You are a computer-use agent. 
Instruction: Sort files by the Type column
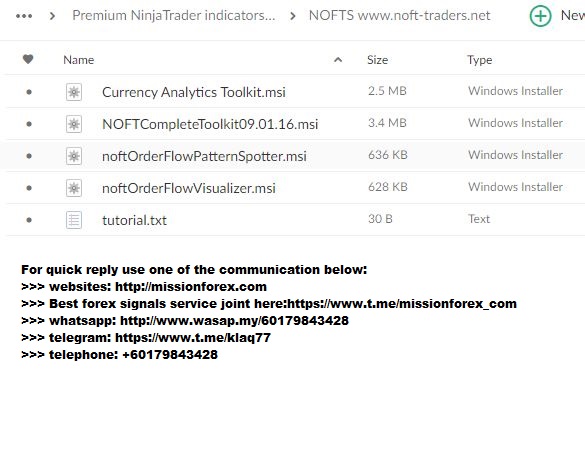(x=479, y=60)
